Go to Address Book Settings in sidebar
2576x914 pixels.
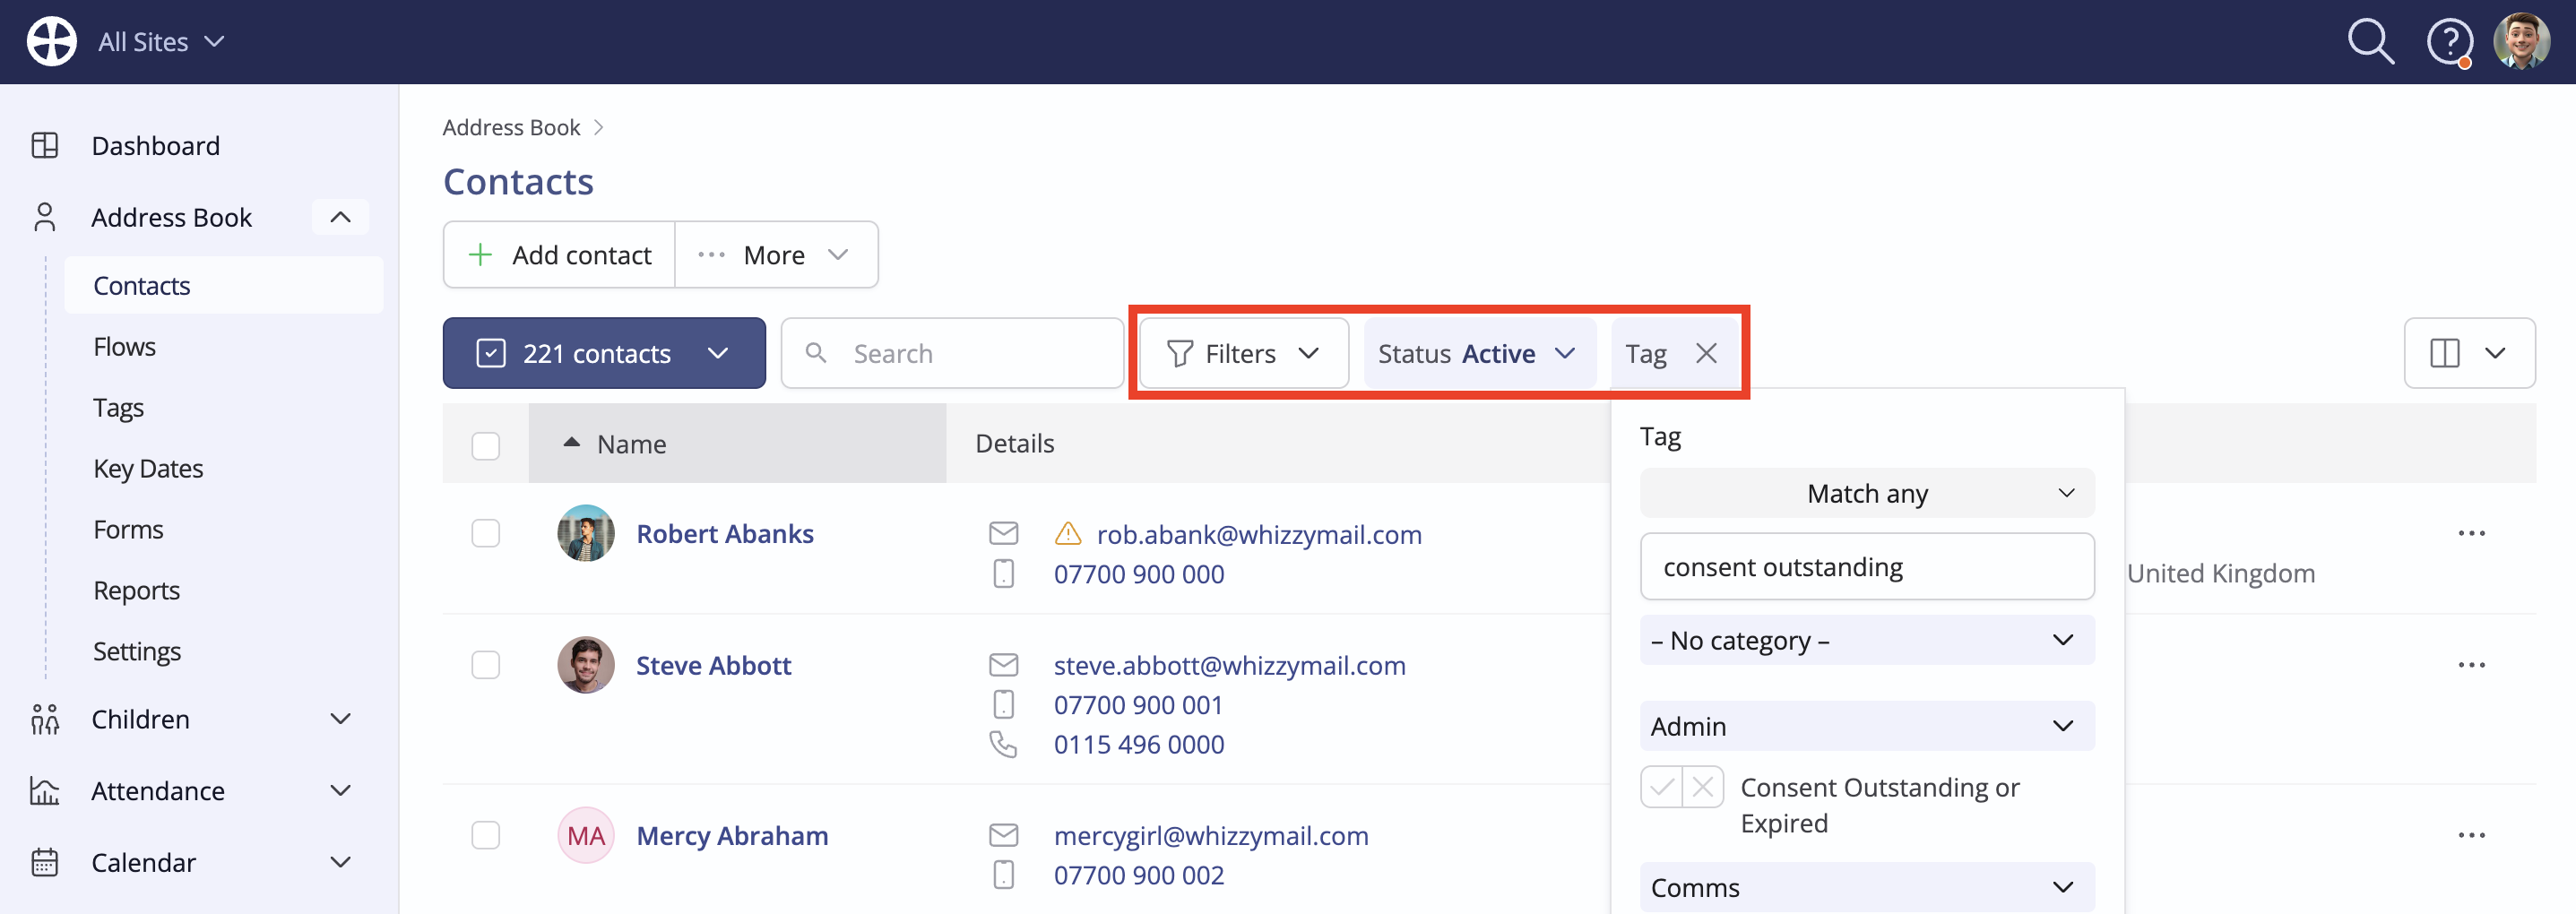pos(137,651)
